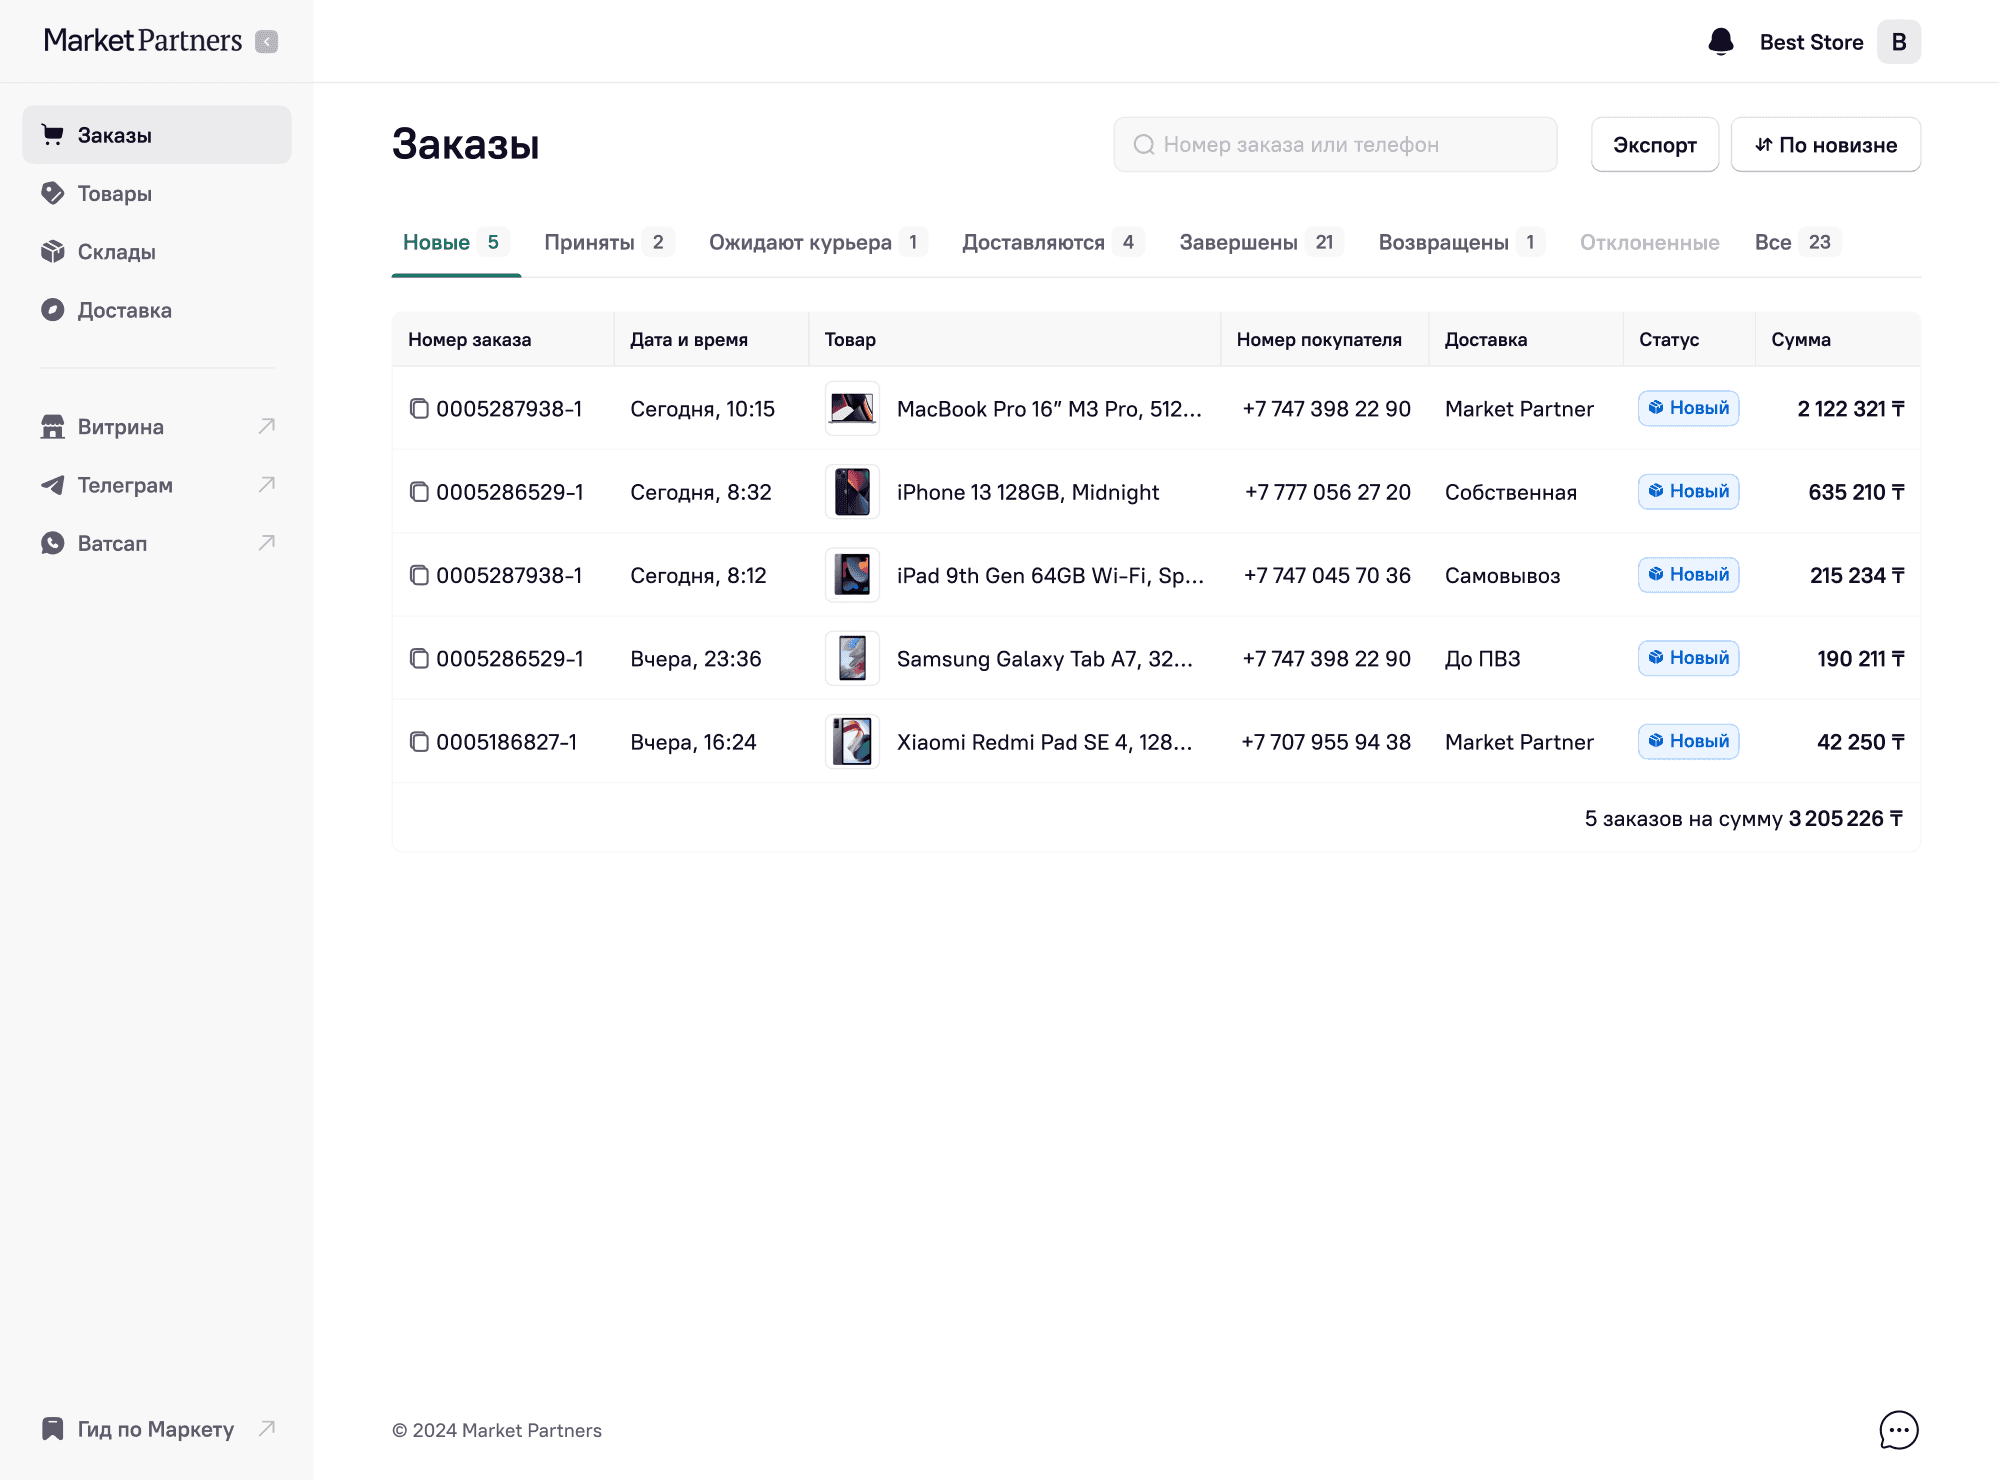Go to Заказы in sidebar
The width and height of the screenshot is (2000, 1480).
[x=157, y=135]
